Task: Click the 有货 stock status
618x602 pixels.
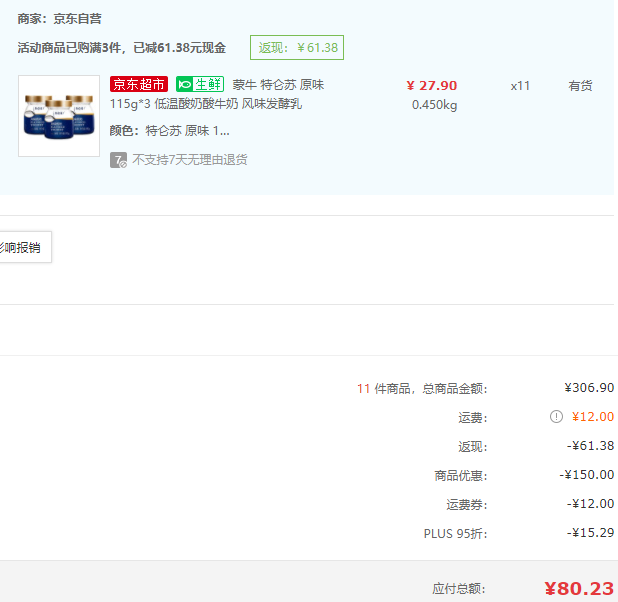Action: pos(580,86)
